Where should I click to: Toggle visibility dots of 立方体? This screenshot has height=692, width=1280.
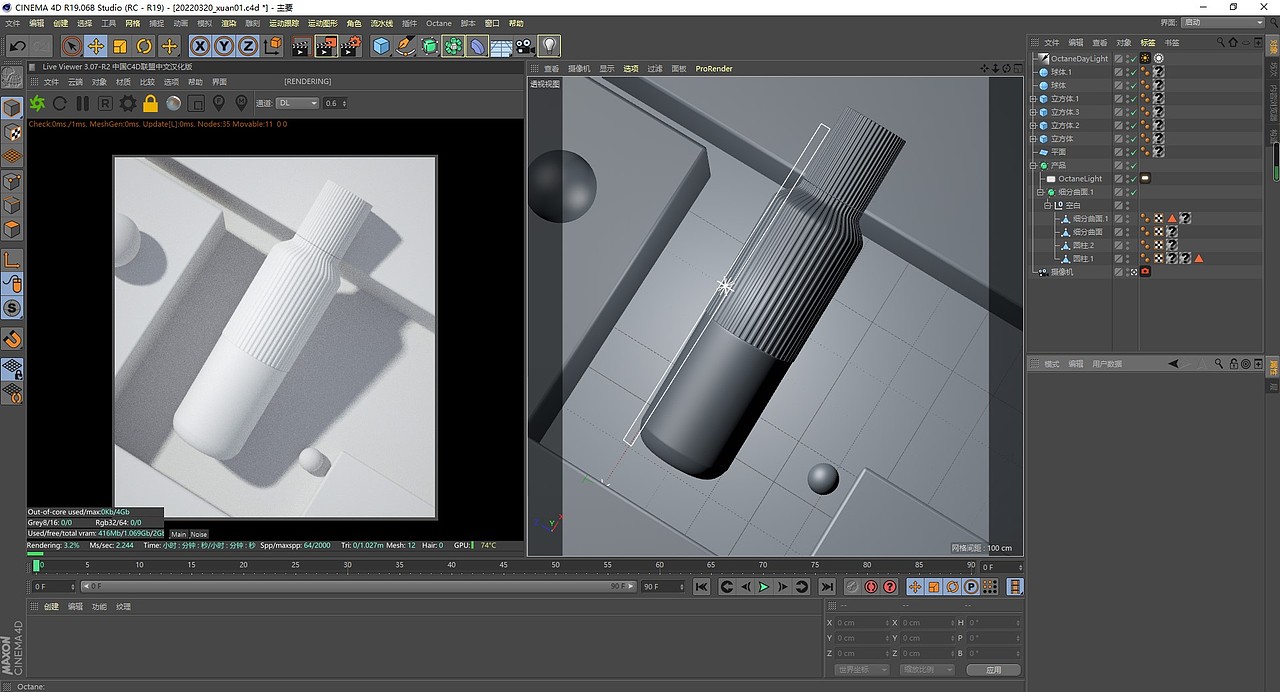[1127, 139]
